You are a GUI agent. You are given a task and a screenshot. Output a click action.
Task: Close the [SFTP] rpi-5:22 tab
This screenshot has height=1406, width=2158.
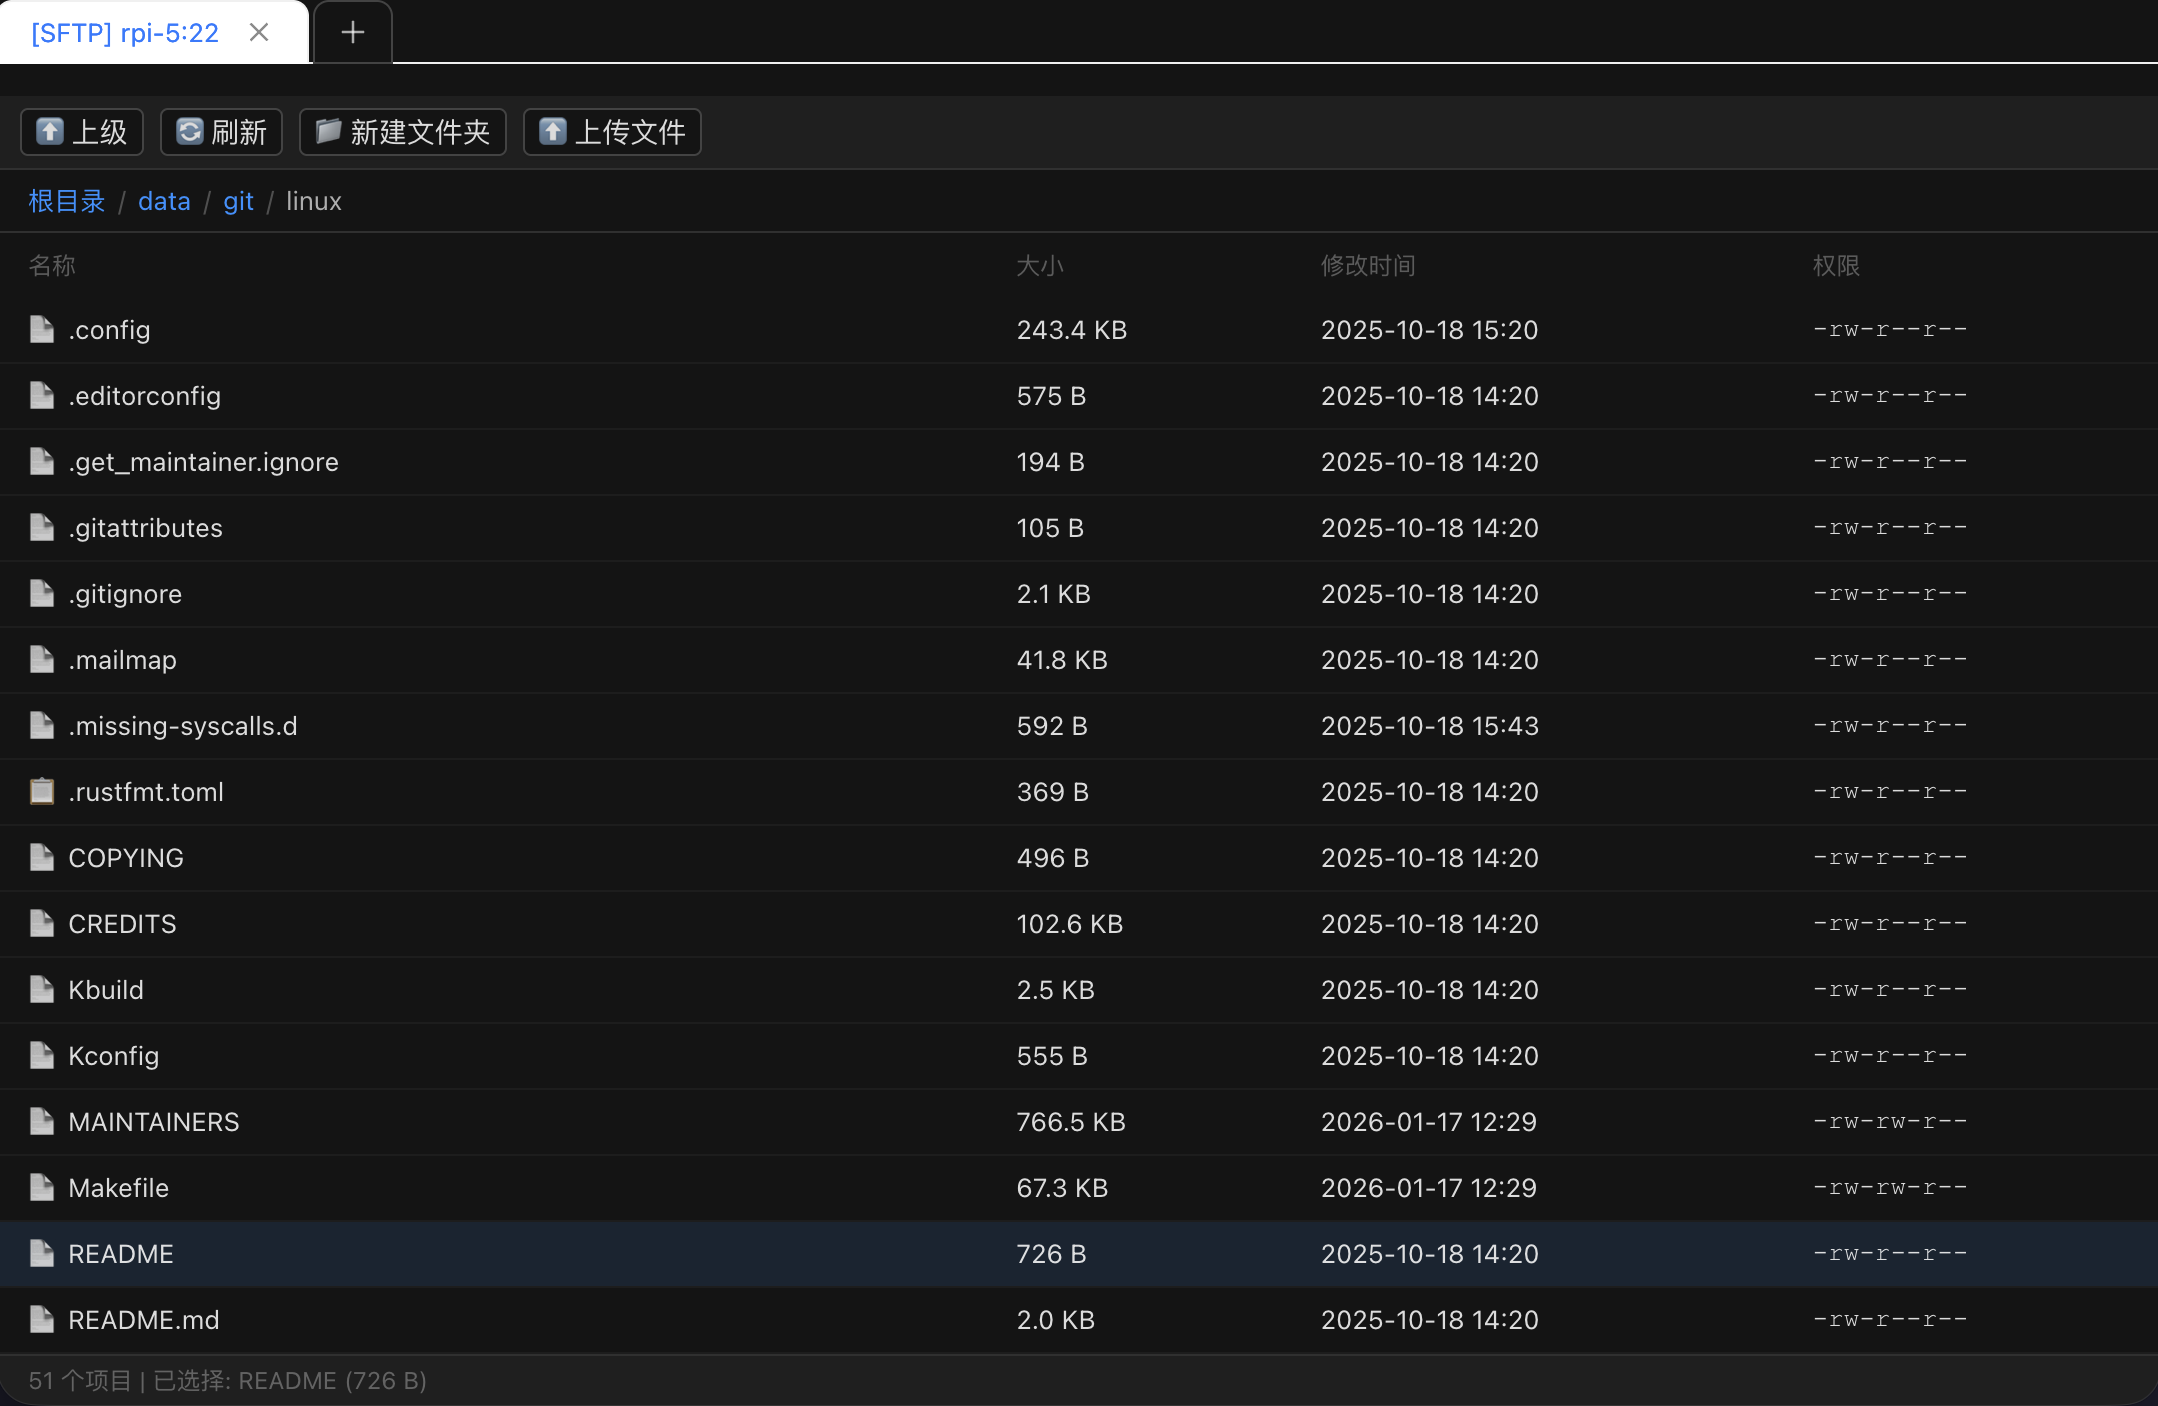259,32
